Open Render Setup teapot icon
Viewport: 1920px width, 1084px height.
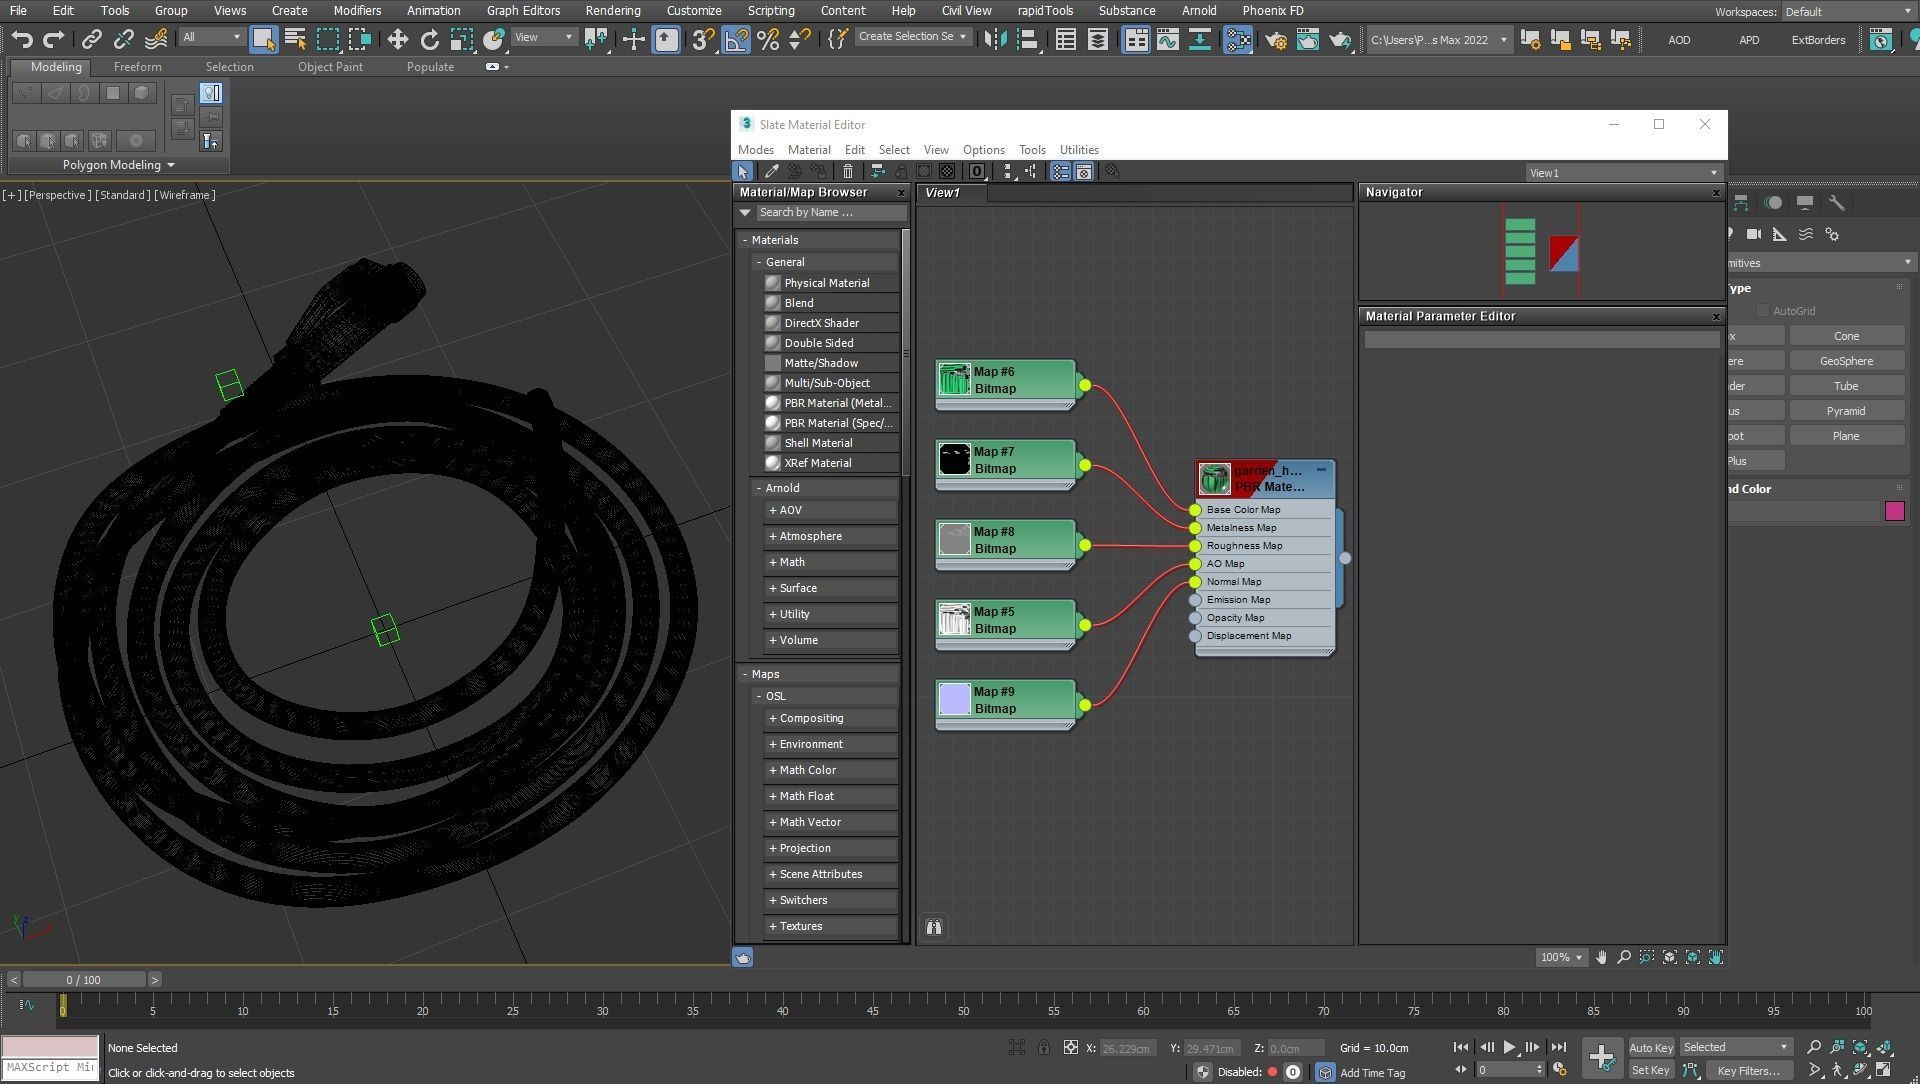click(1275, 40)
